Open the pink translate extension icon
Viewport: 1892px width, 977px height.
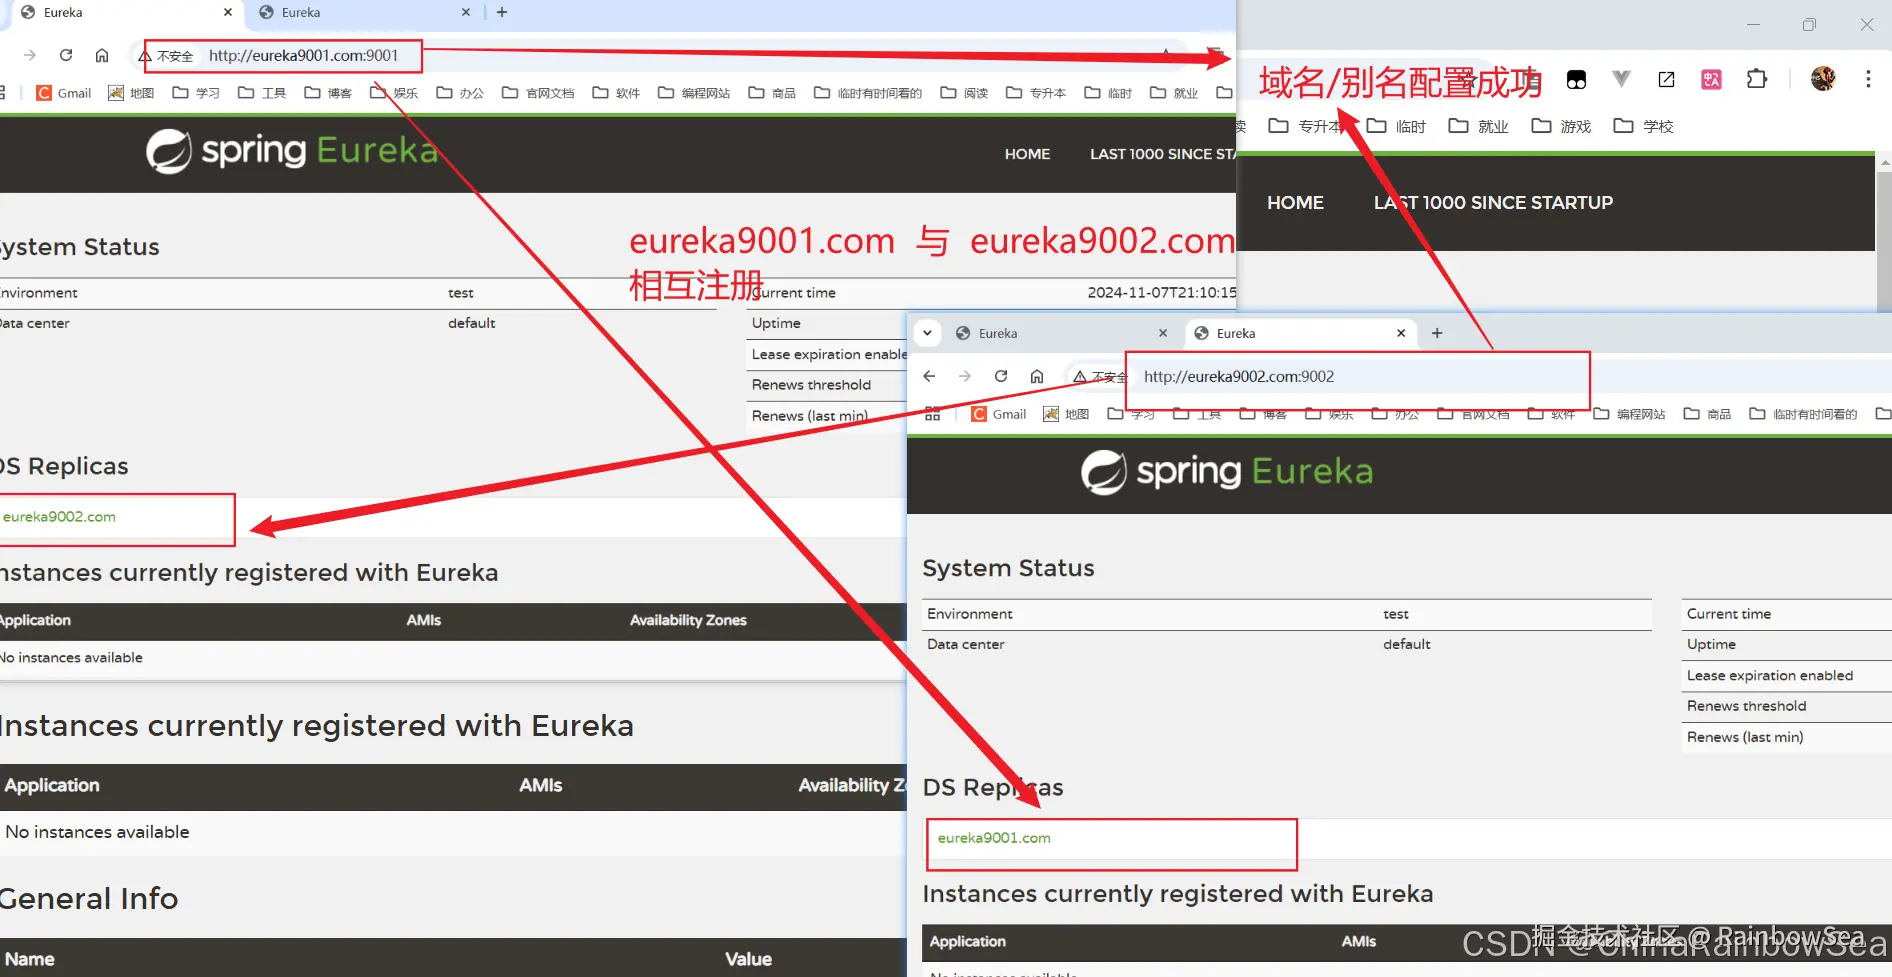coord(1711,79)
